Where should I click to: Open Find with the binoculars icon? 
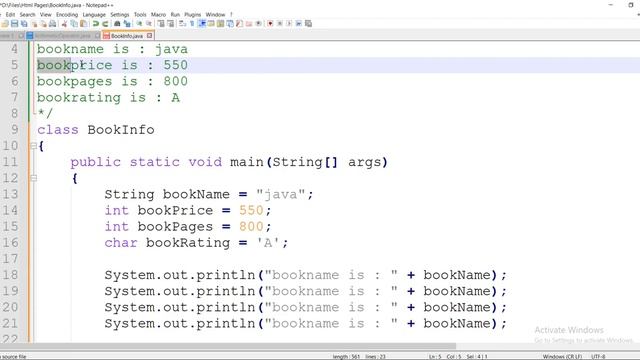tap(117, 24)
